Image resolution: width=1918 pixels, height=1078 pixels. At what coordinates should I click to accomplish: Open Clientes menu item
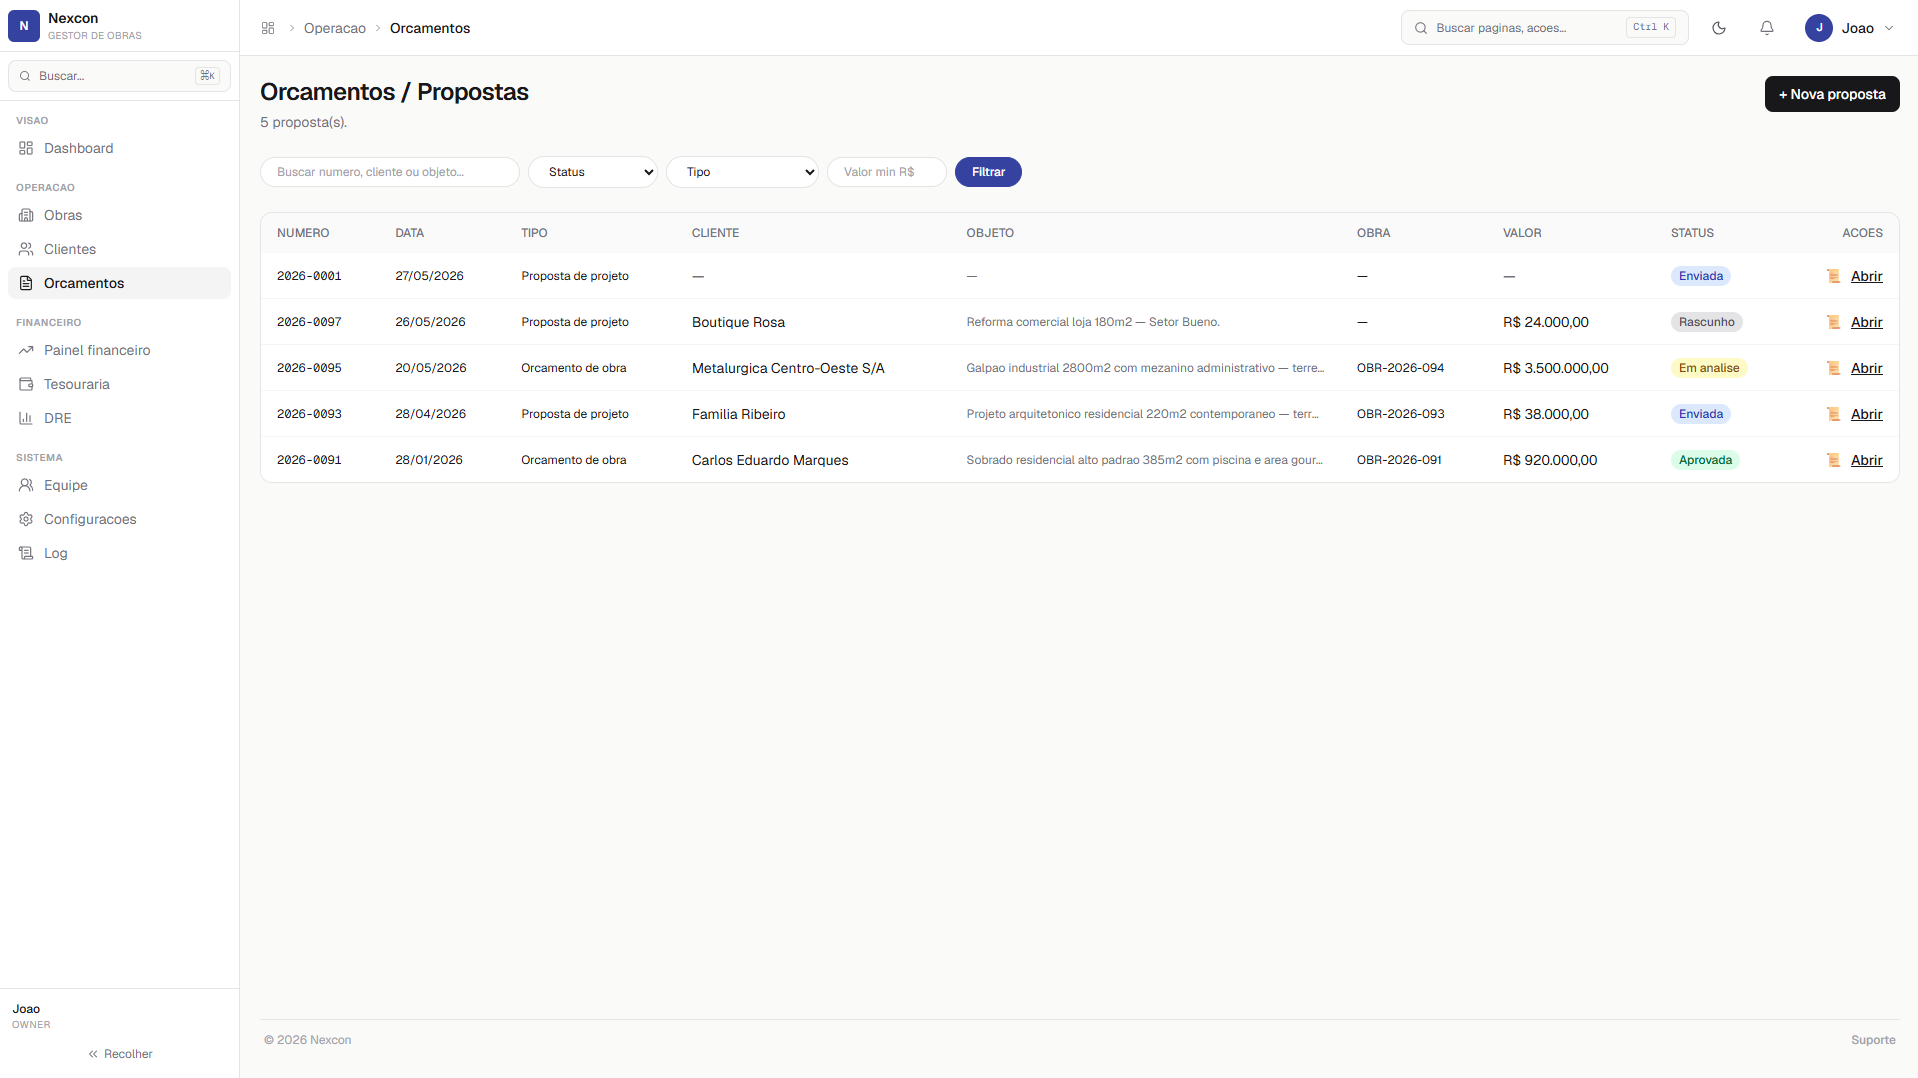pyautogui.click(x=119, y=249)
